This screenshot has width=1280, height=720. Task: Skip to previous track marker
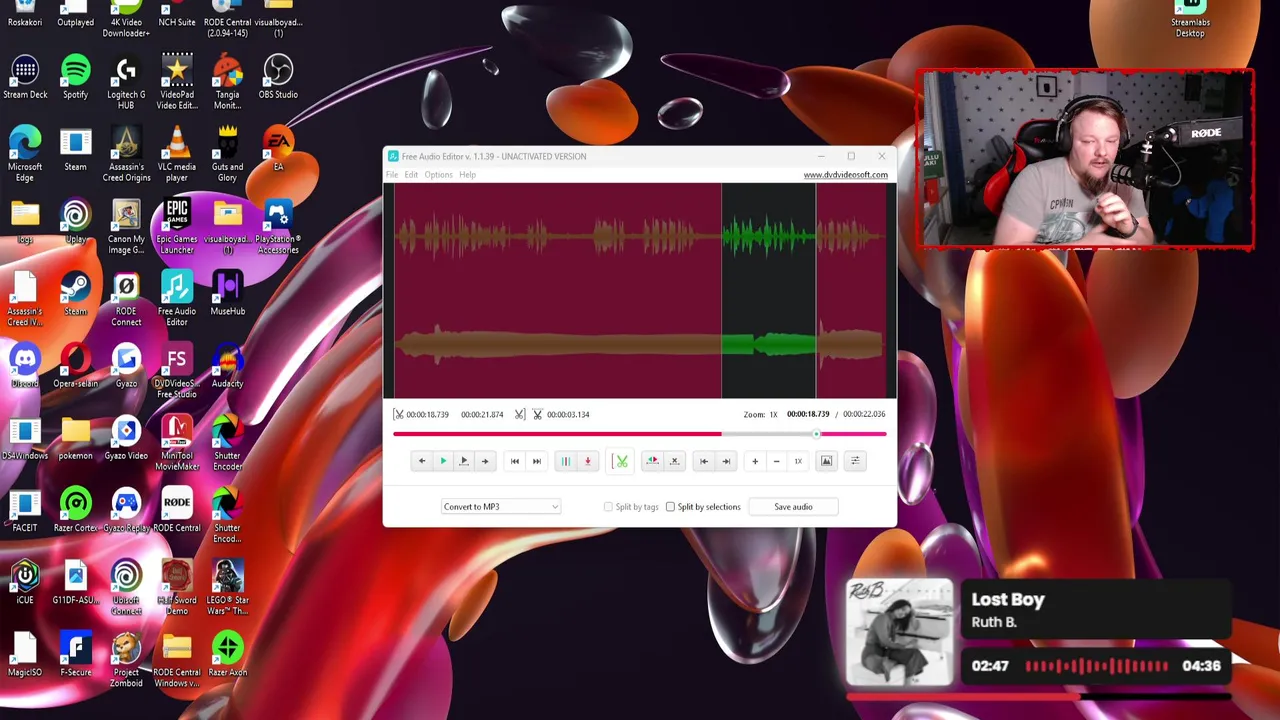515,461
